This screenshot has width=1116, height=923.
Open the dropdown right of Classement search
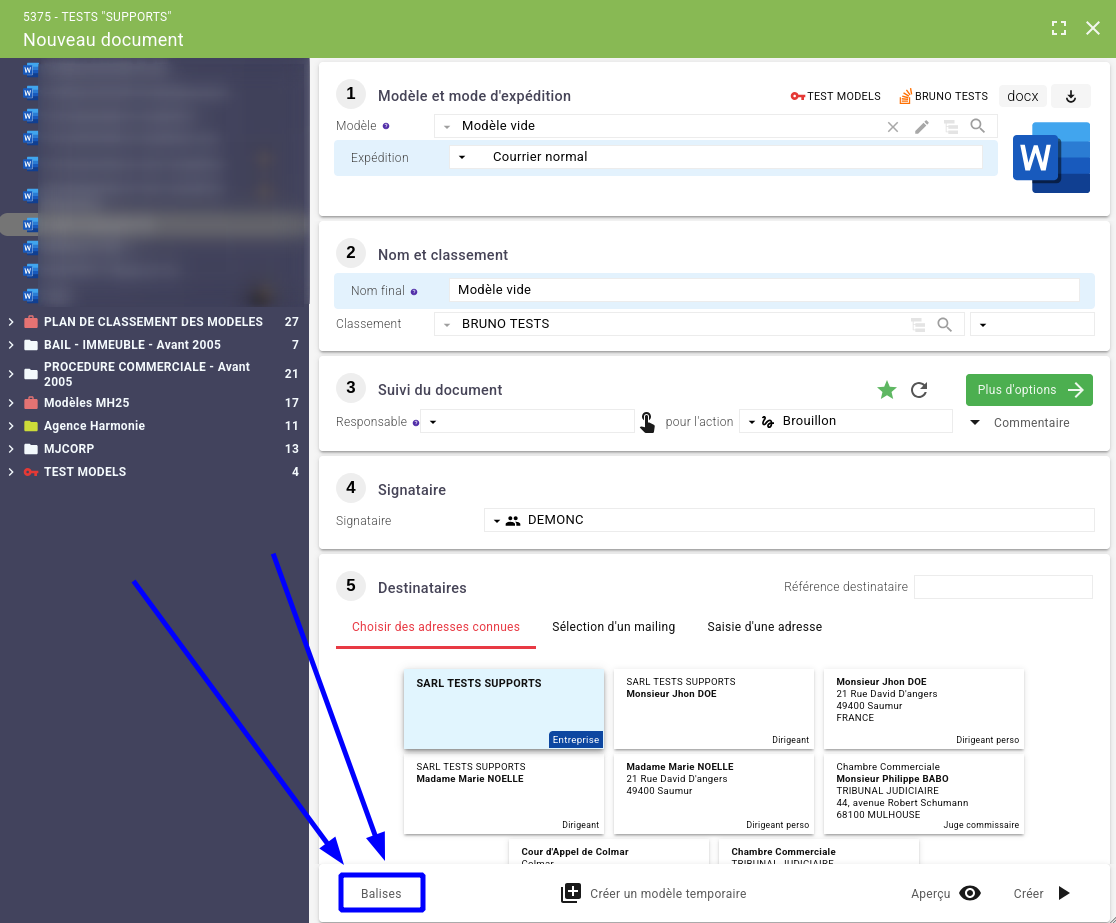(x=1032, y=325)
